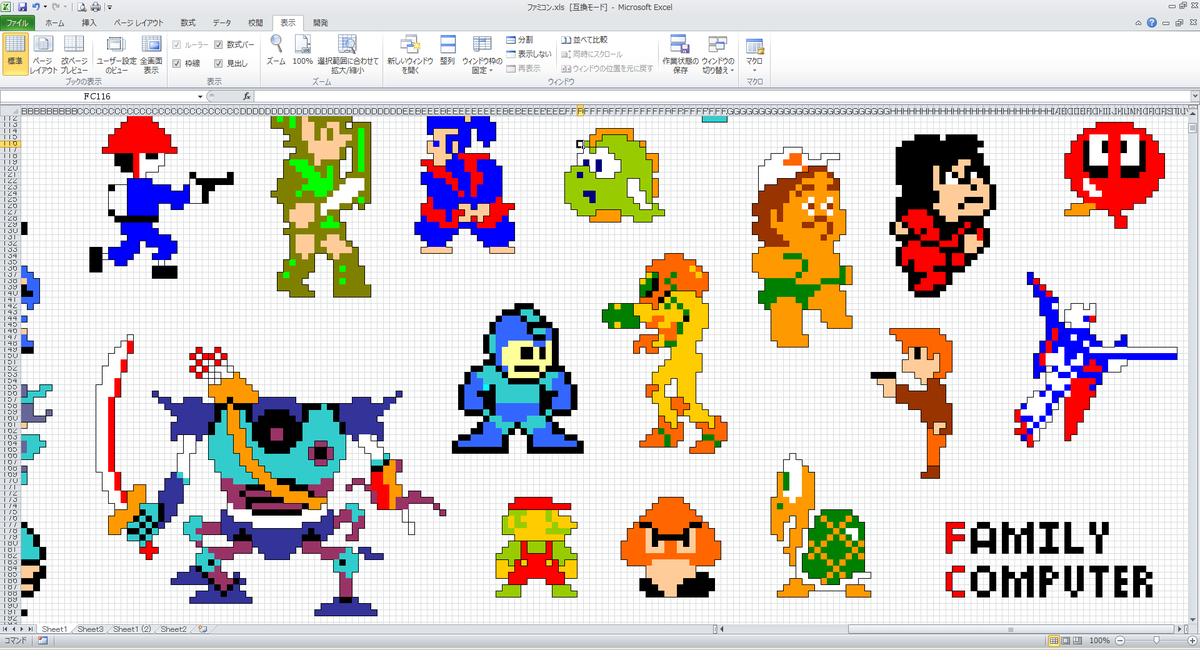Click the macro record icon in status bar
This screenshot has width=1200, height=650.
pyautogui.click(x=42, y=640)
